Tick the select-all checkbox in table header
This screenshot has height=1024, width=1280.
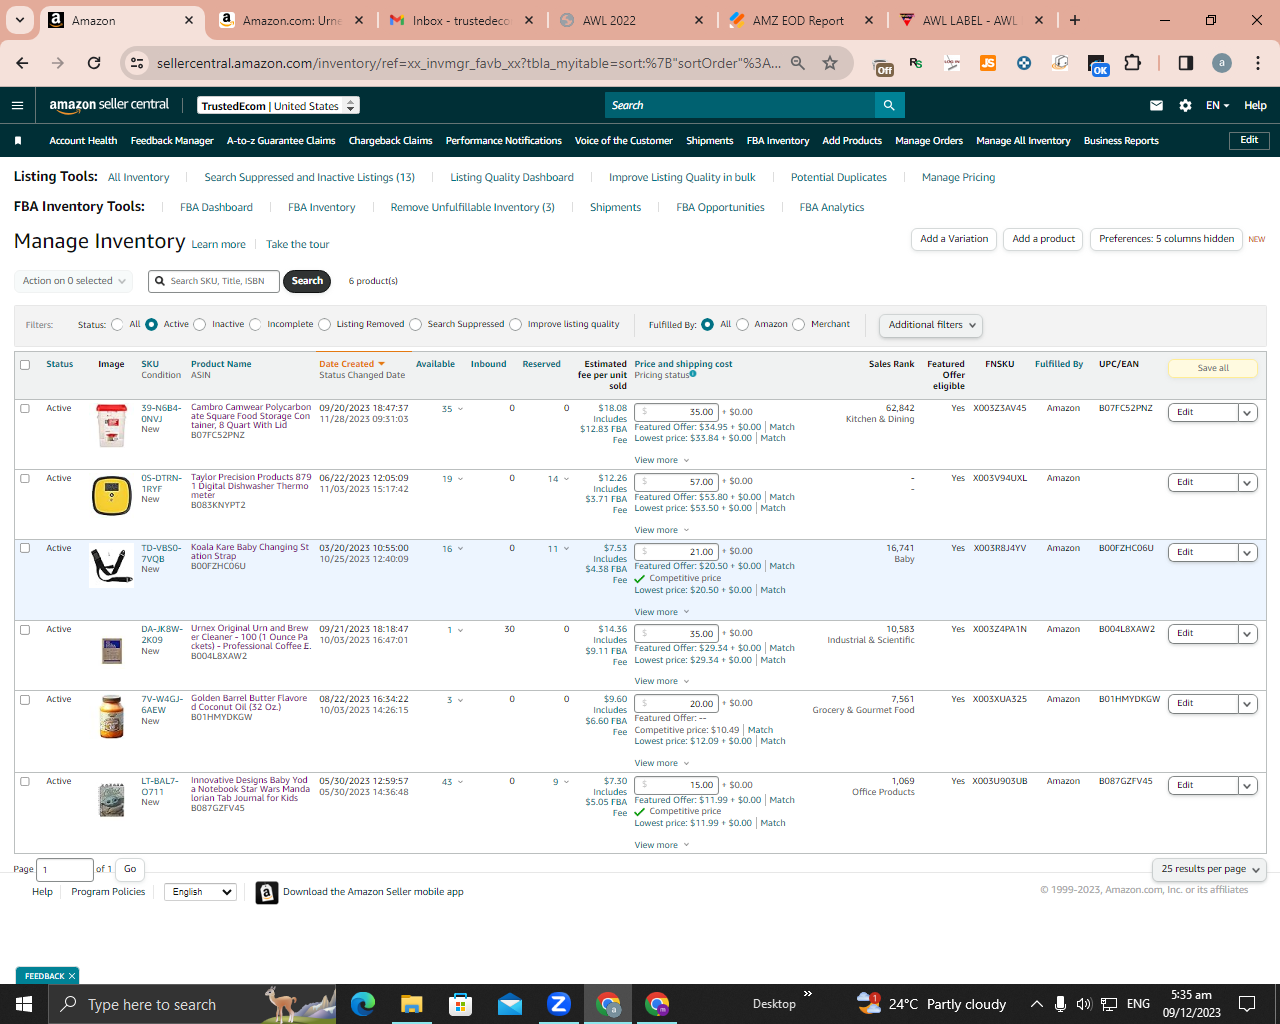(x=25, y=365)
